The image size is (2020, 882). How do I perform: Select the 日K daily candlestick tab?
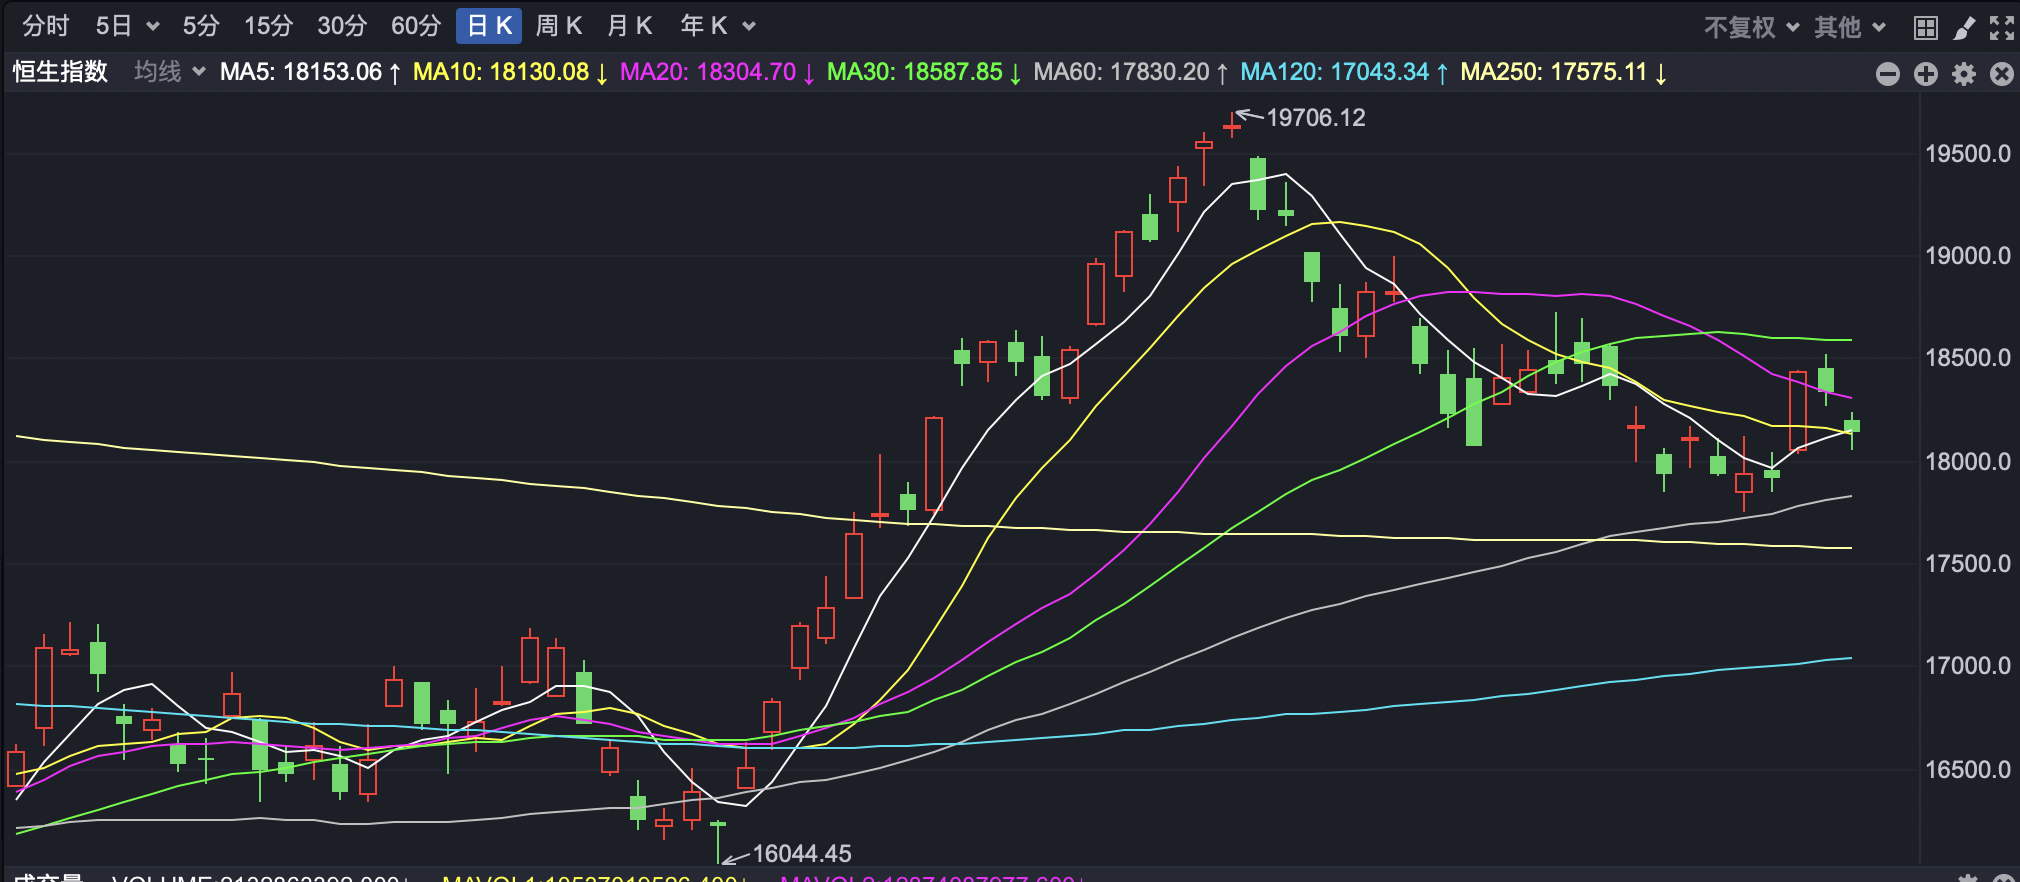pyautogui.click(x=489, y=26)
